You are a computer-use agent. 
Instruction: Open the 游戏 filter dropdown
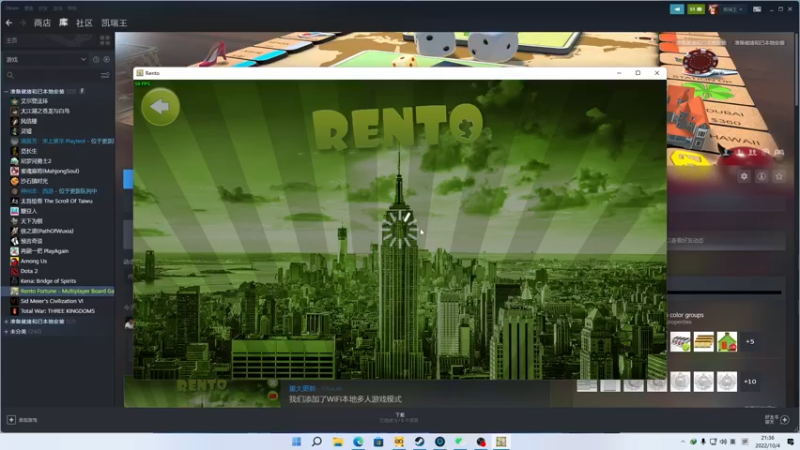46,60
